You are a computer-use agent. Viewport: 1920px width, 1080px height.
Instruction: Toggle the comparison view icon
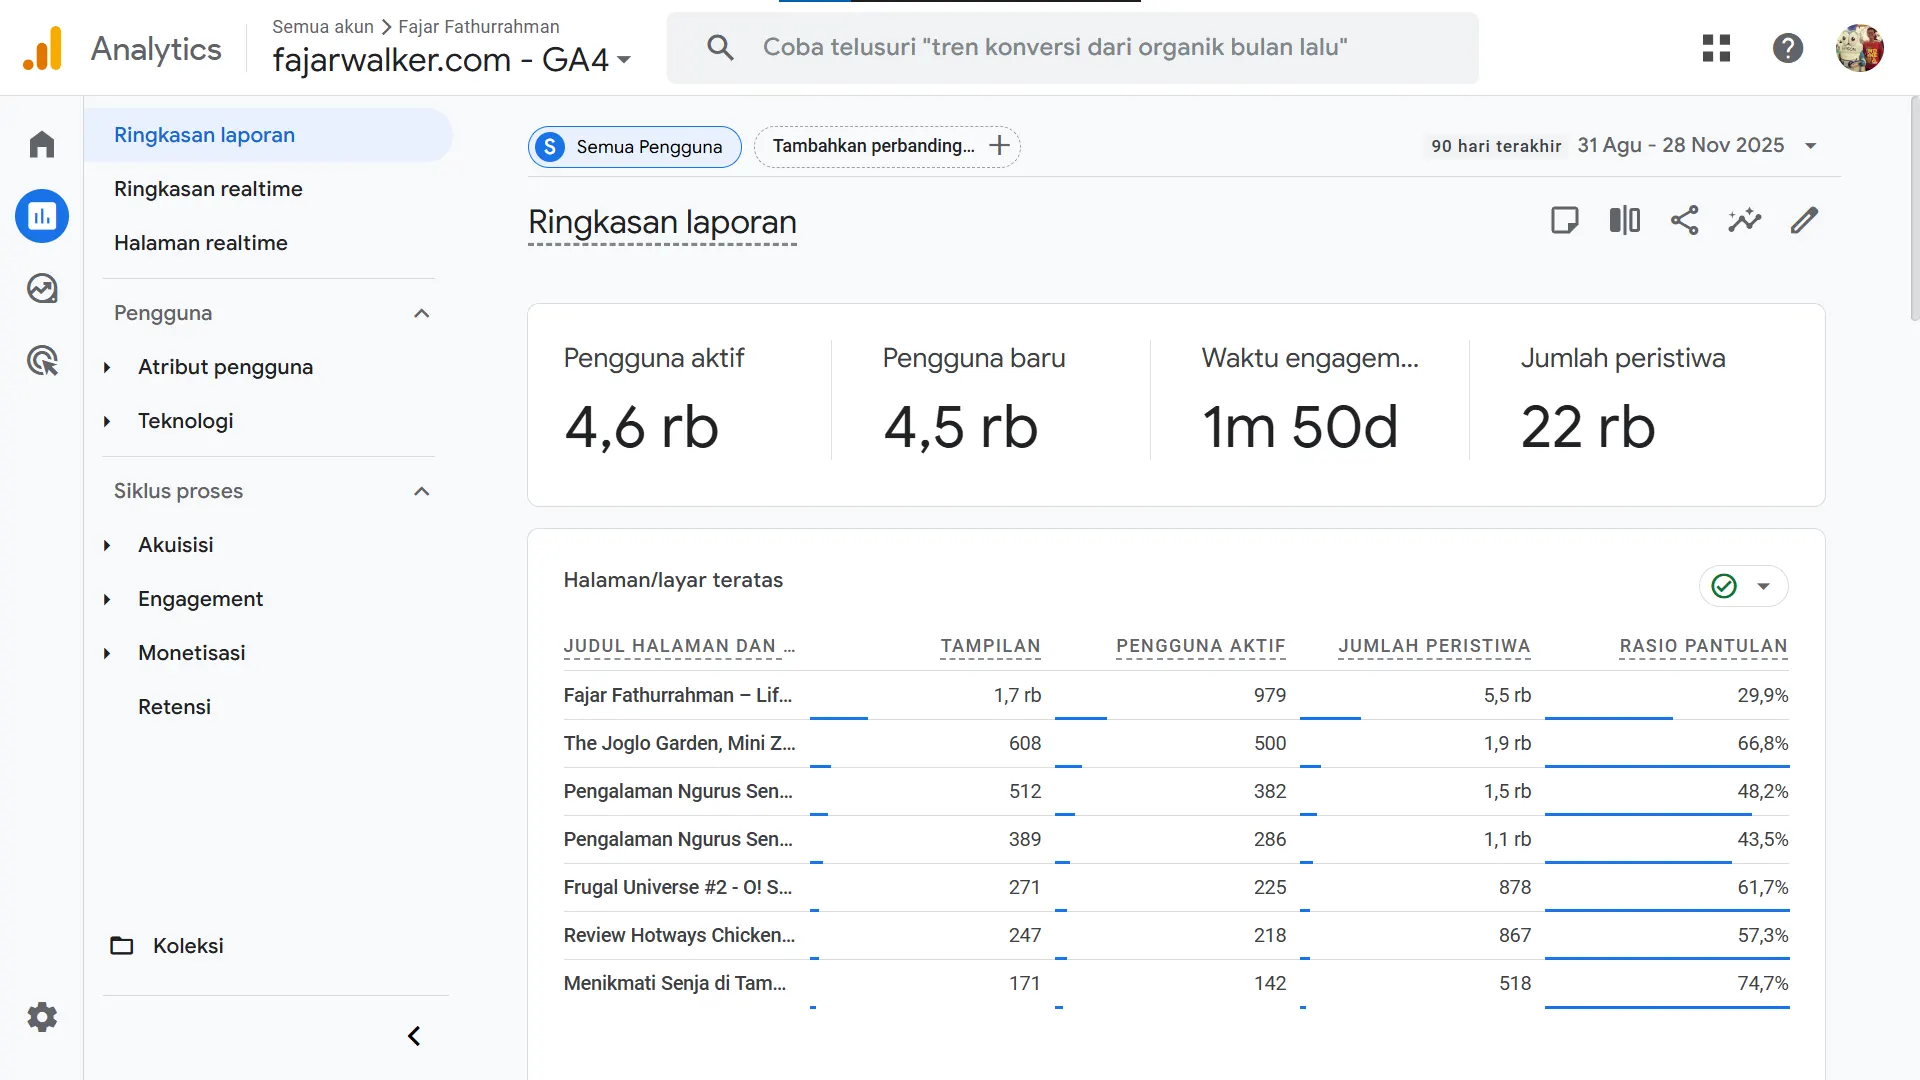click(1624, 220)
